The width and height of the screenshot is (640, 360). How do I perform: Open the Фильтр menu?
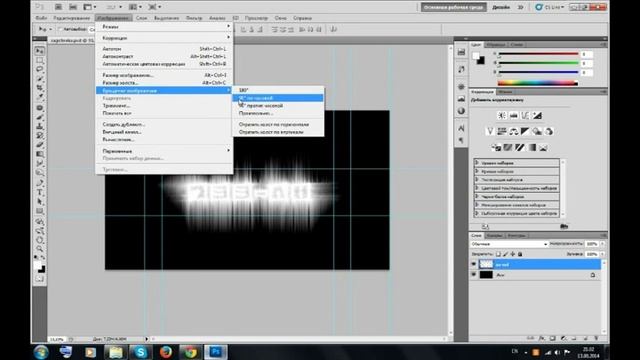click(x=194, y=18)
